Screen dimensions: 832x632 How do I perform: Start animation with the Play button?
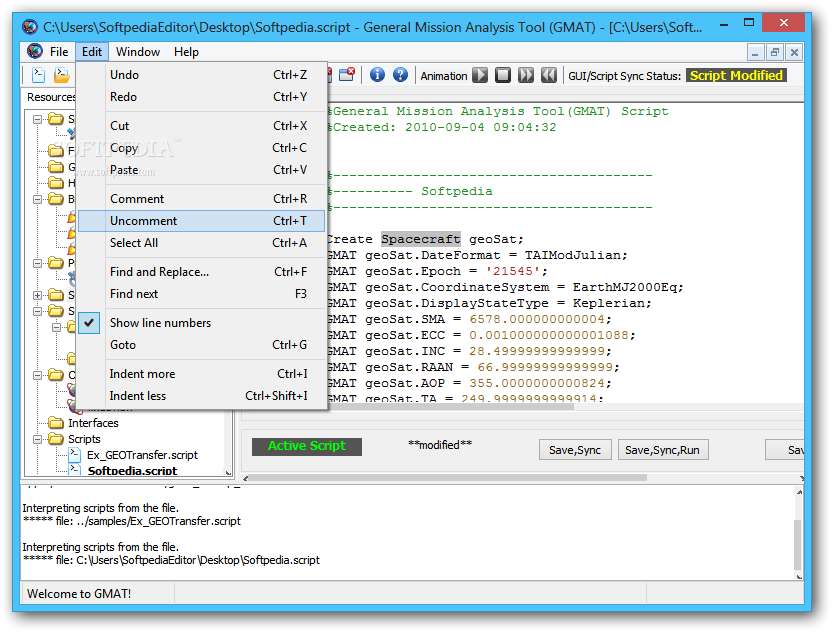click(480, 75)
